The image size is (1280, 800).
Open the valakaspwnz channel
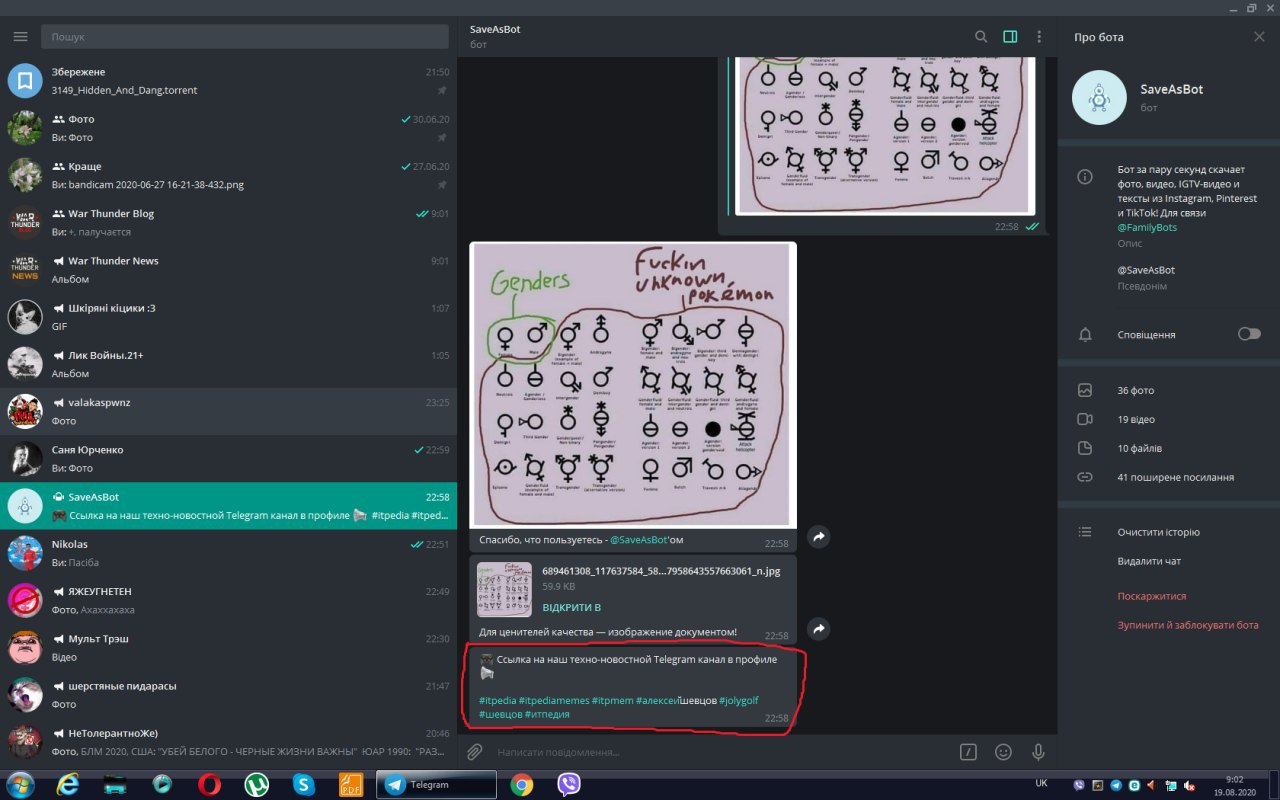[x=228, y=411]
